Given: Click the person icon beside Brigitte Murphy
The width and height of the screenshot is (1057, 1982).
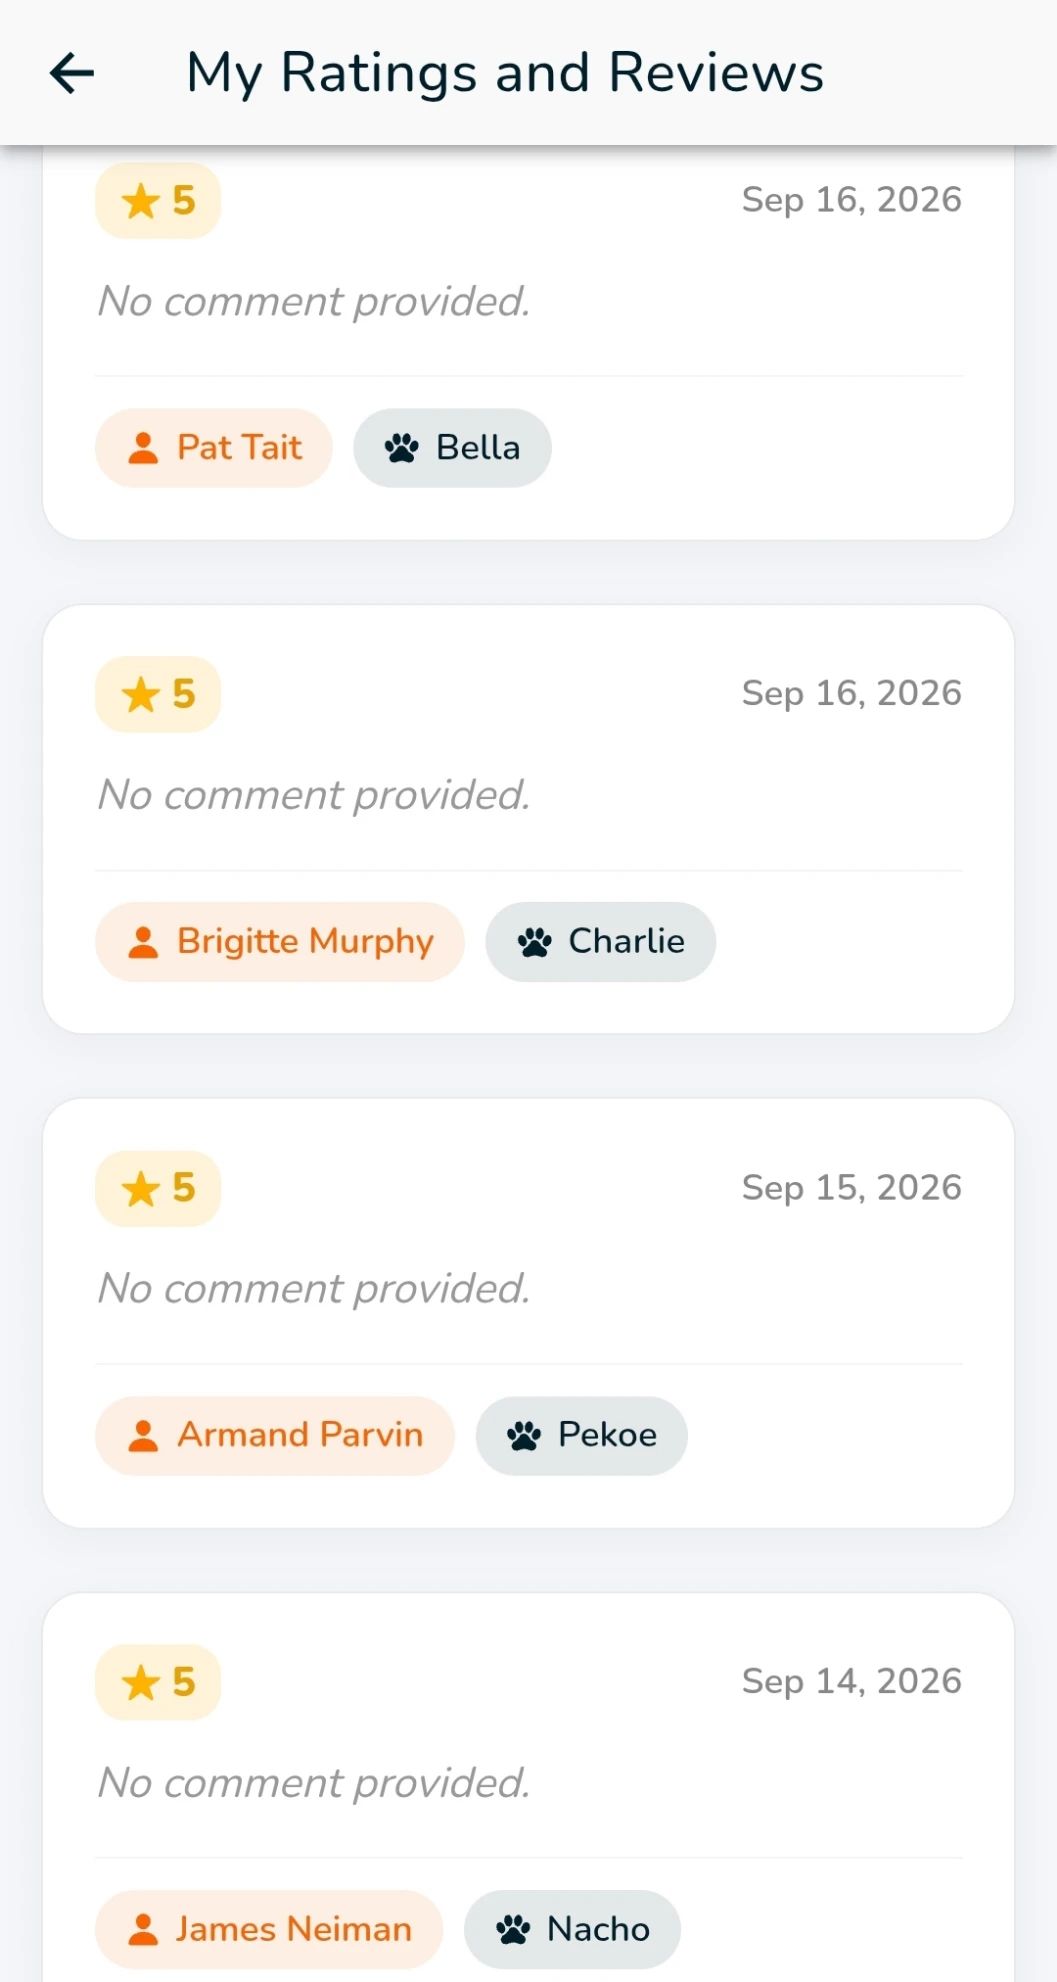Looking at the screenshot, I should tap(144, 942).
